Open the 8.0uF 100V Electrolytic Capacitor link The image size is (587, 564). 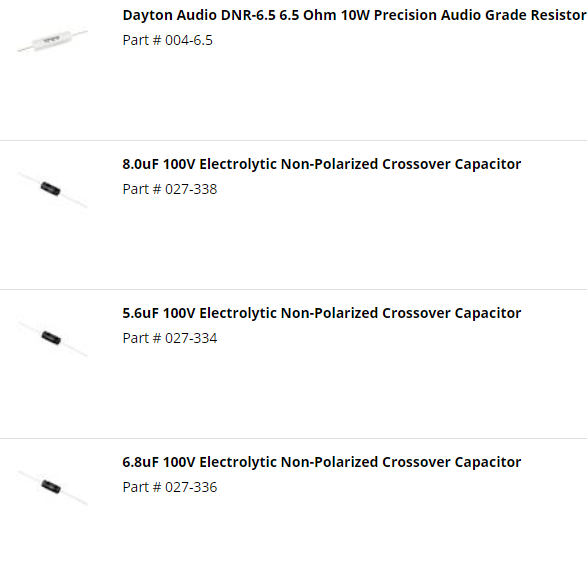[322, 164]
